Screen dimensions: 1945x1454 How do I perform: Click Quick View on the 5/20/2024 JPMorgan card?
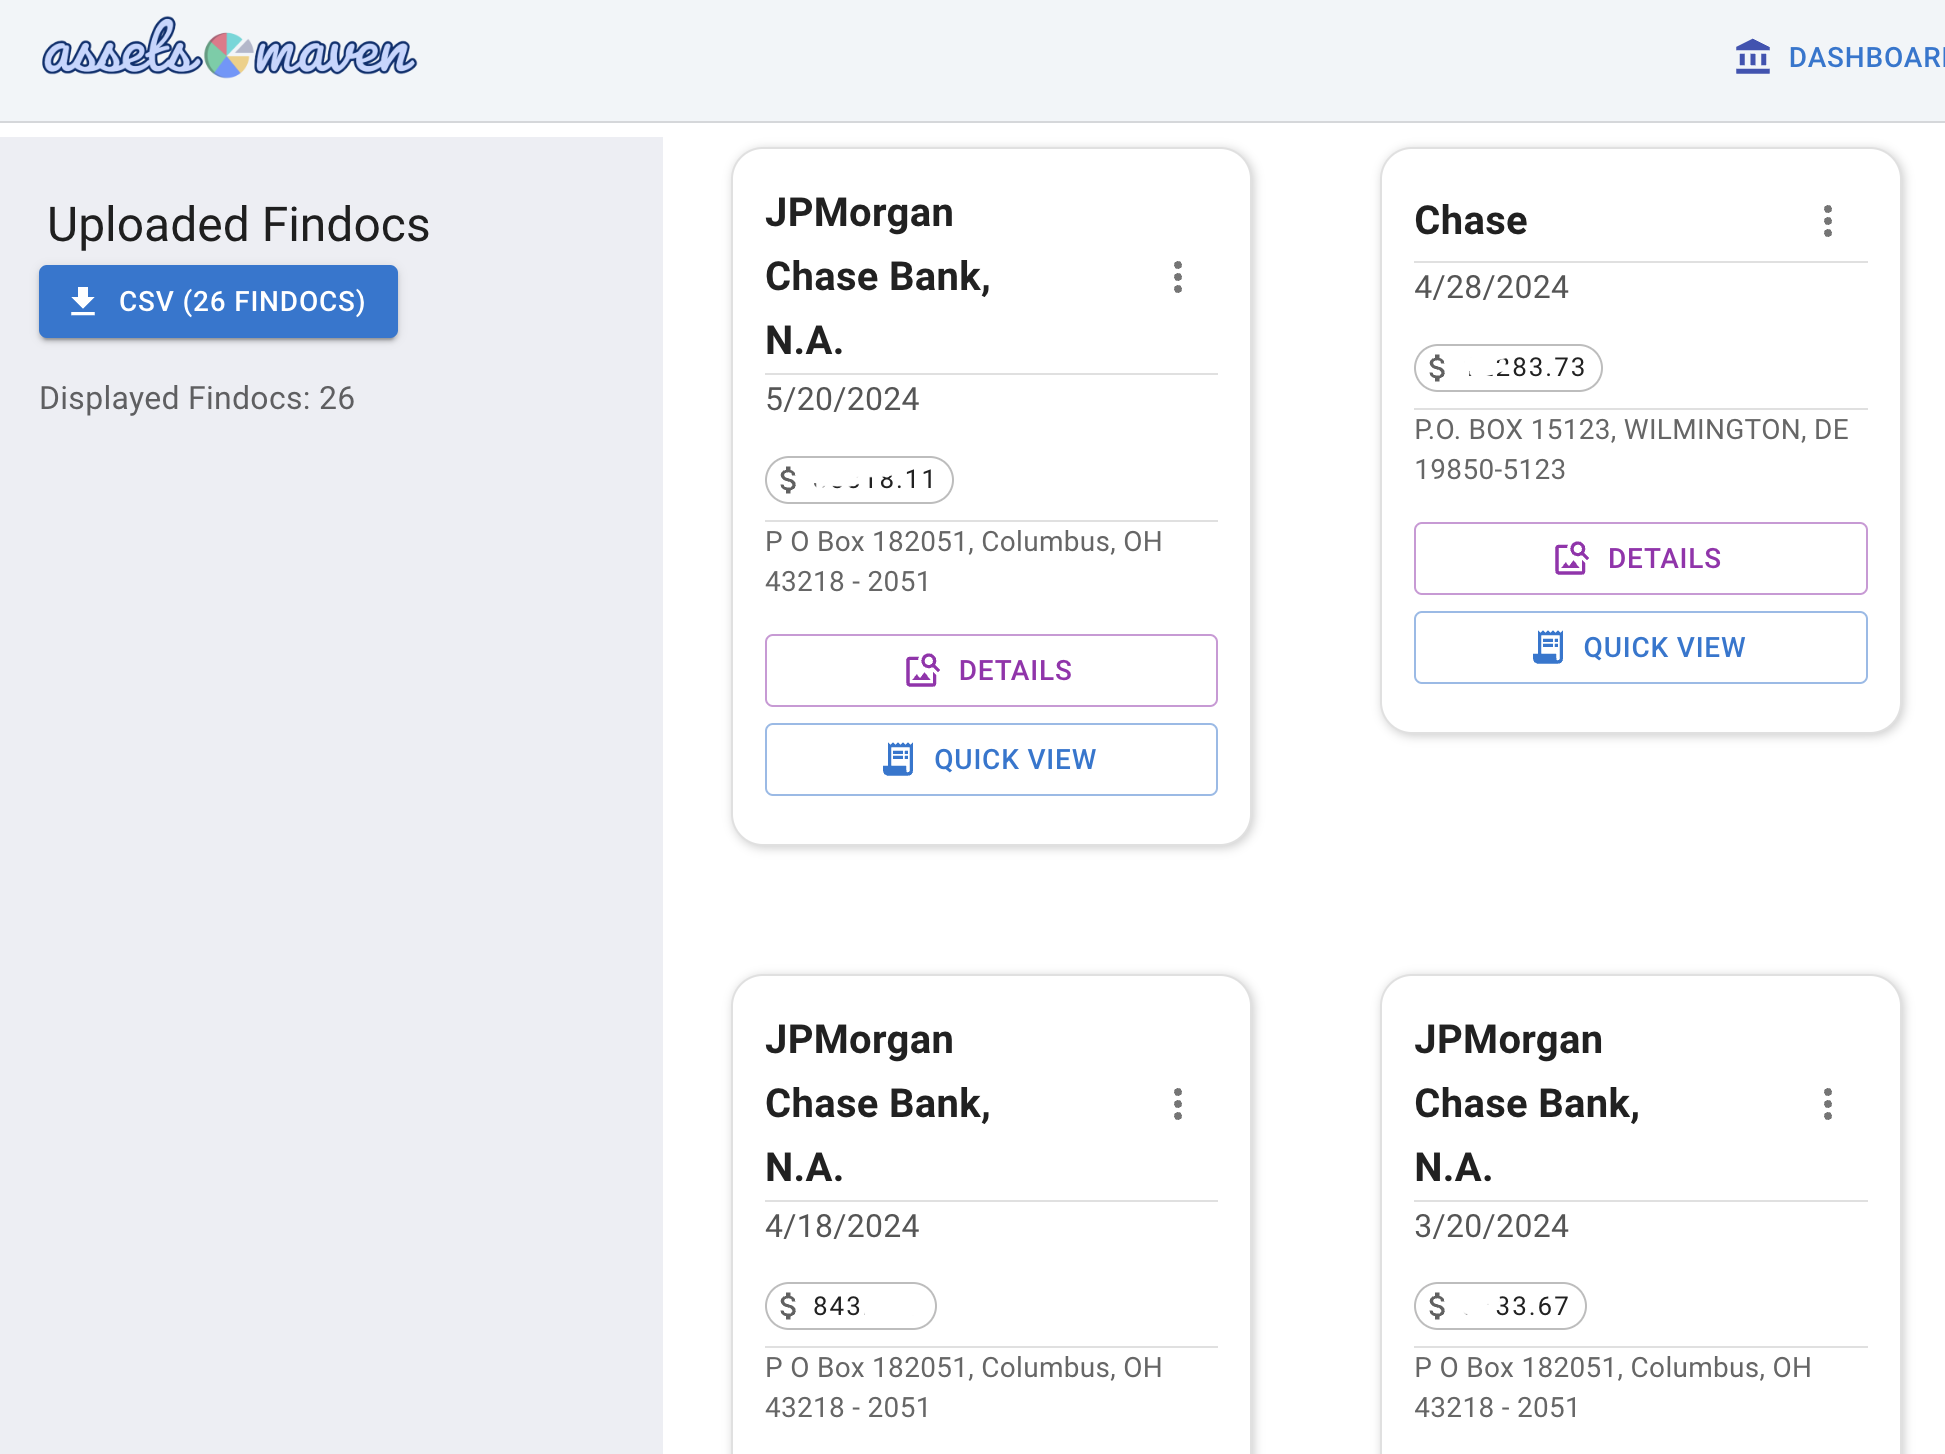coord(991,759)
